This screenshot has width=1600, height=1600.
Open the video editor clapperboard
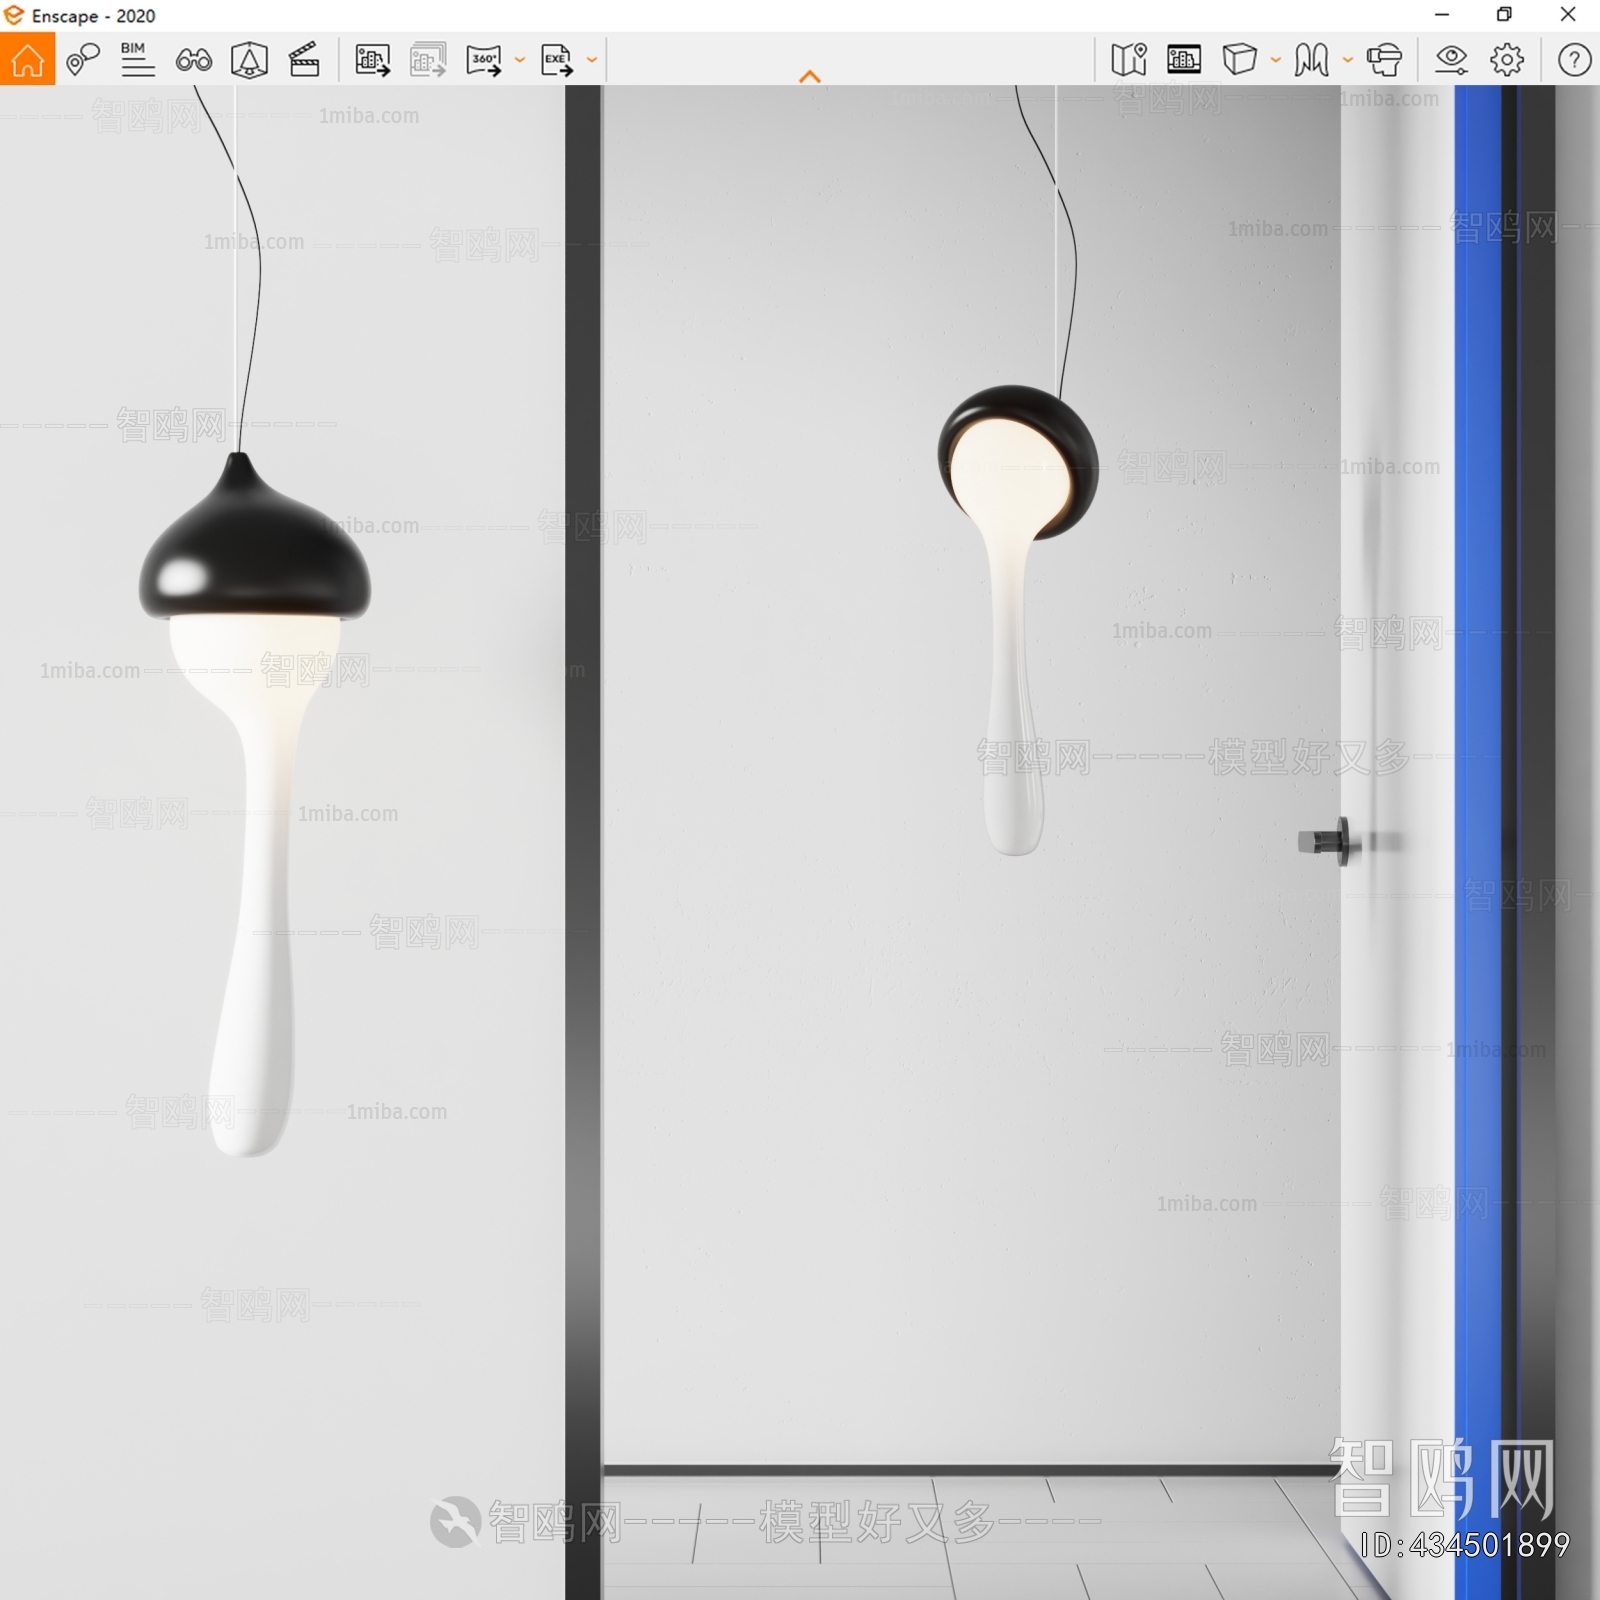pyautogui.click(x=304, y=60)
